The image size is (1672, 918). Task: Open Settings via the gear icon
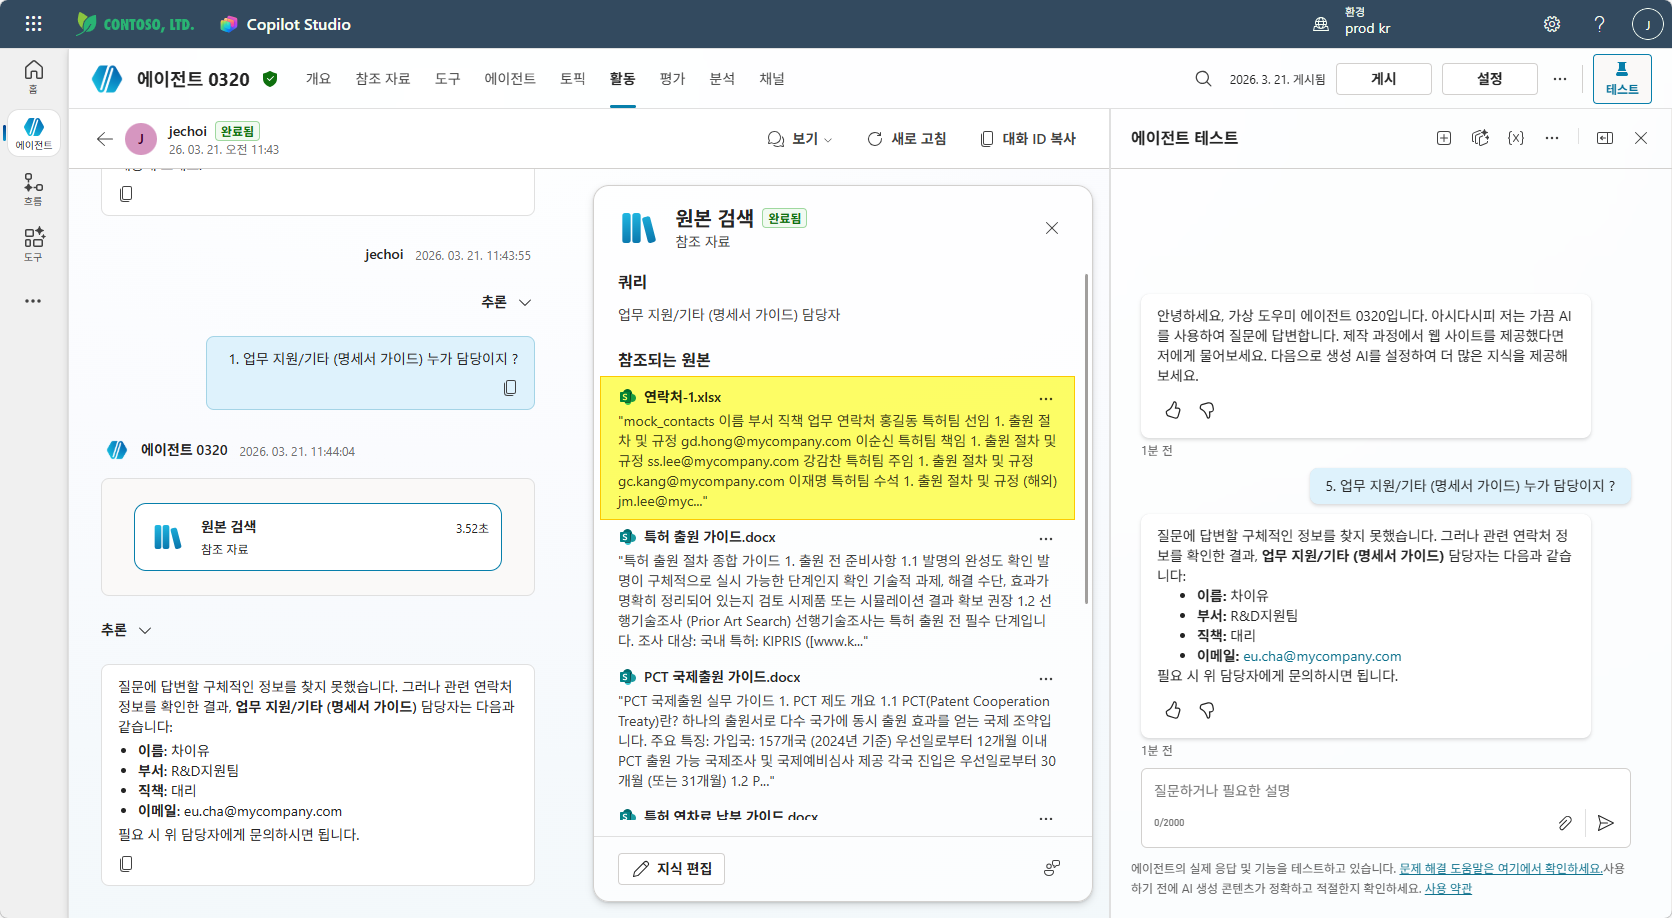click(x=1551, y=23)
